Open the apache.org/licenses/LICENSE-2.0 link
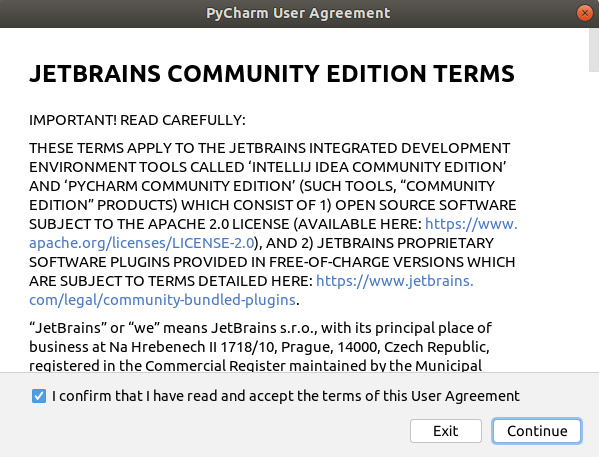Viewport: 599px width, 457px height. 142,243
